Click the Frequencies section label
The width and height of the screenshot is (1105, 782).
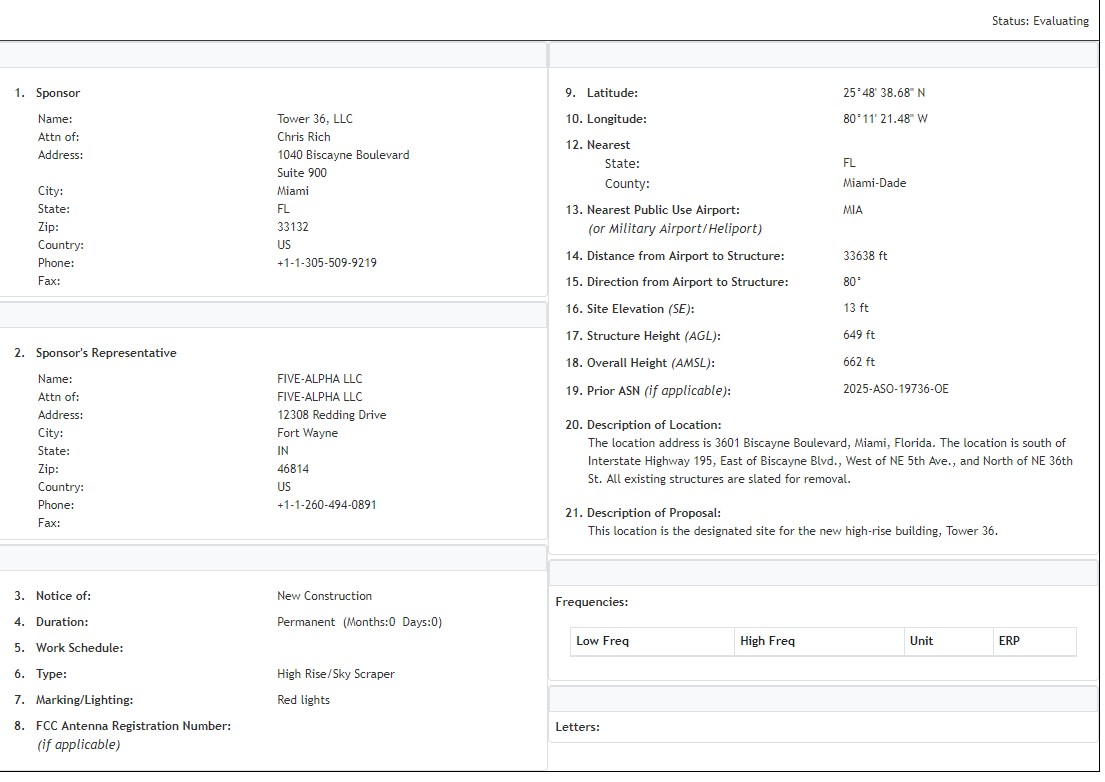pyautogui.click(x=591, y=602)
